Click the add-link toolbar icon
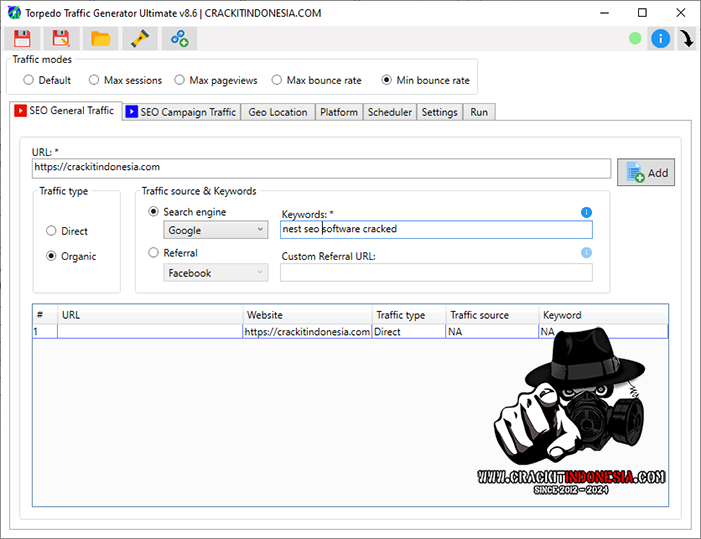Image resolution: width=701 pixels, height=539 pixels. point(179,39)
